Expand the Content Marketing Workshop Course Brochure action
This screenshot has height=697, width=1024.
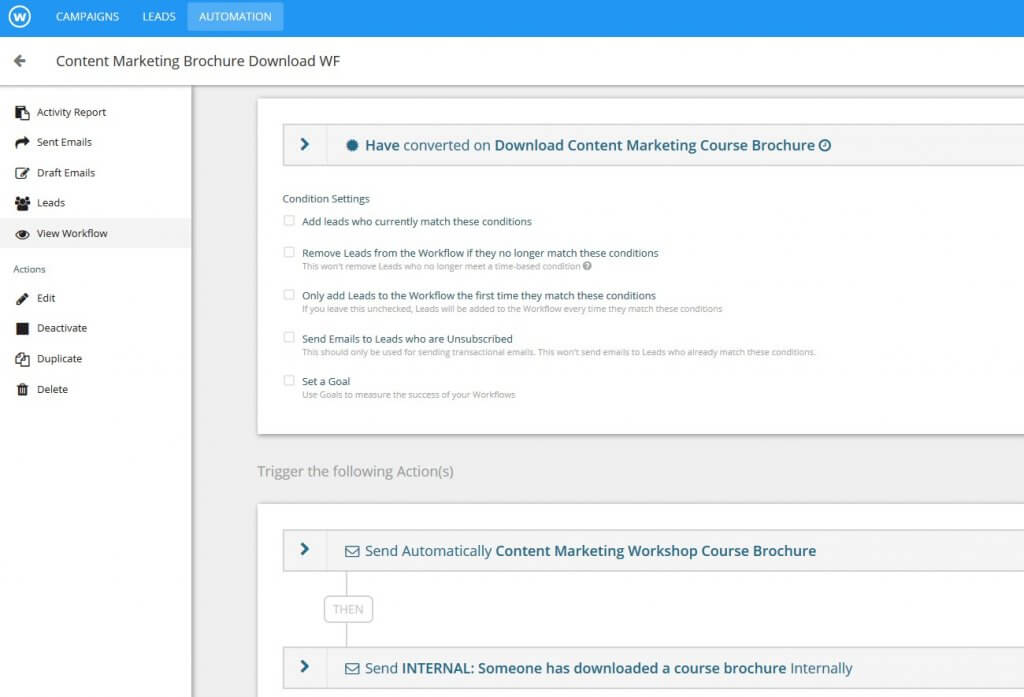pos(304,551)
